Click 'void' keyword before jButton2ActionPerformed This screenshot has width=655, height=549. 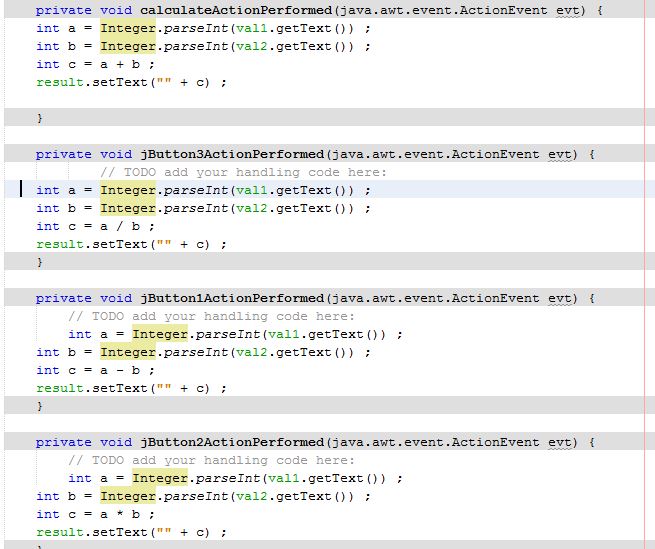[116, 442]
